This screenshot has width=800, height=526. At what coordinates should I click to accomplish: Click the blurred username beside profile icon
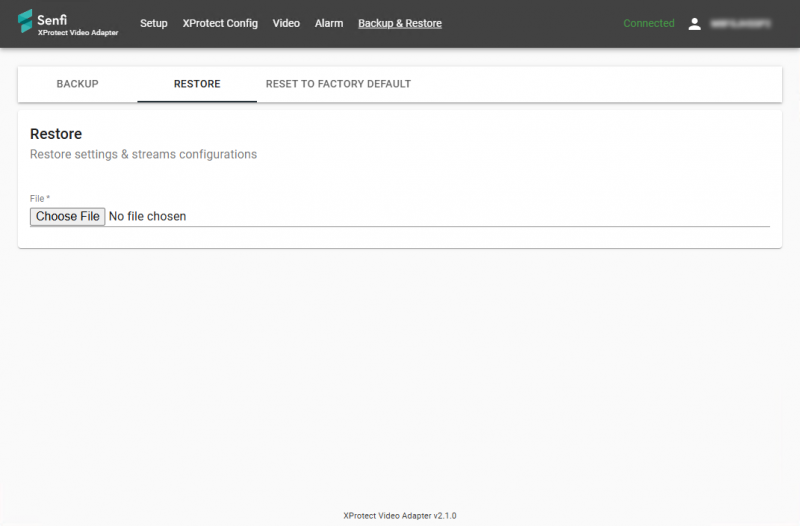(x=743, y=23)
